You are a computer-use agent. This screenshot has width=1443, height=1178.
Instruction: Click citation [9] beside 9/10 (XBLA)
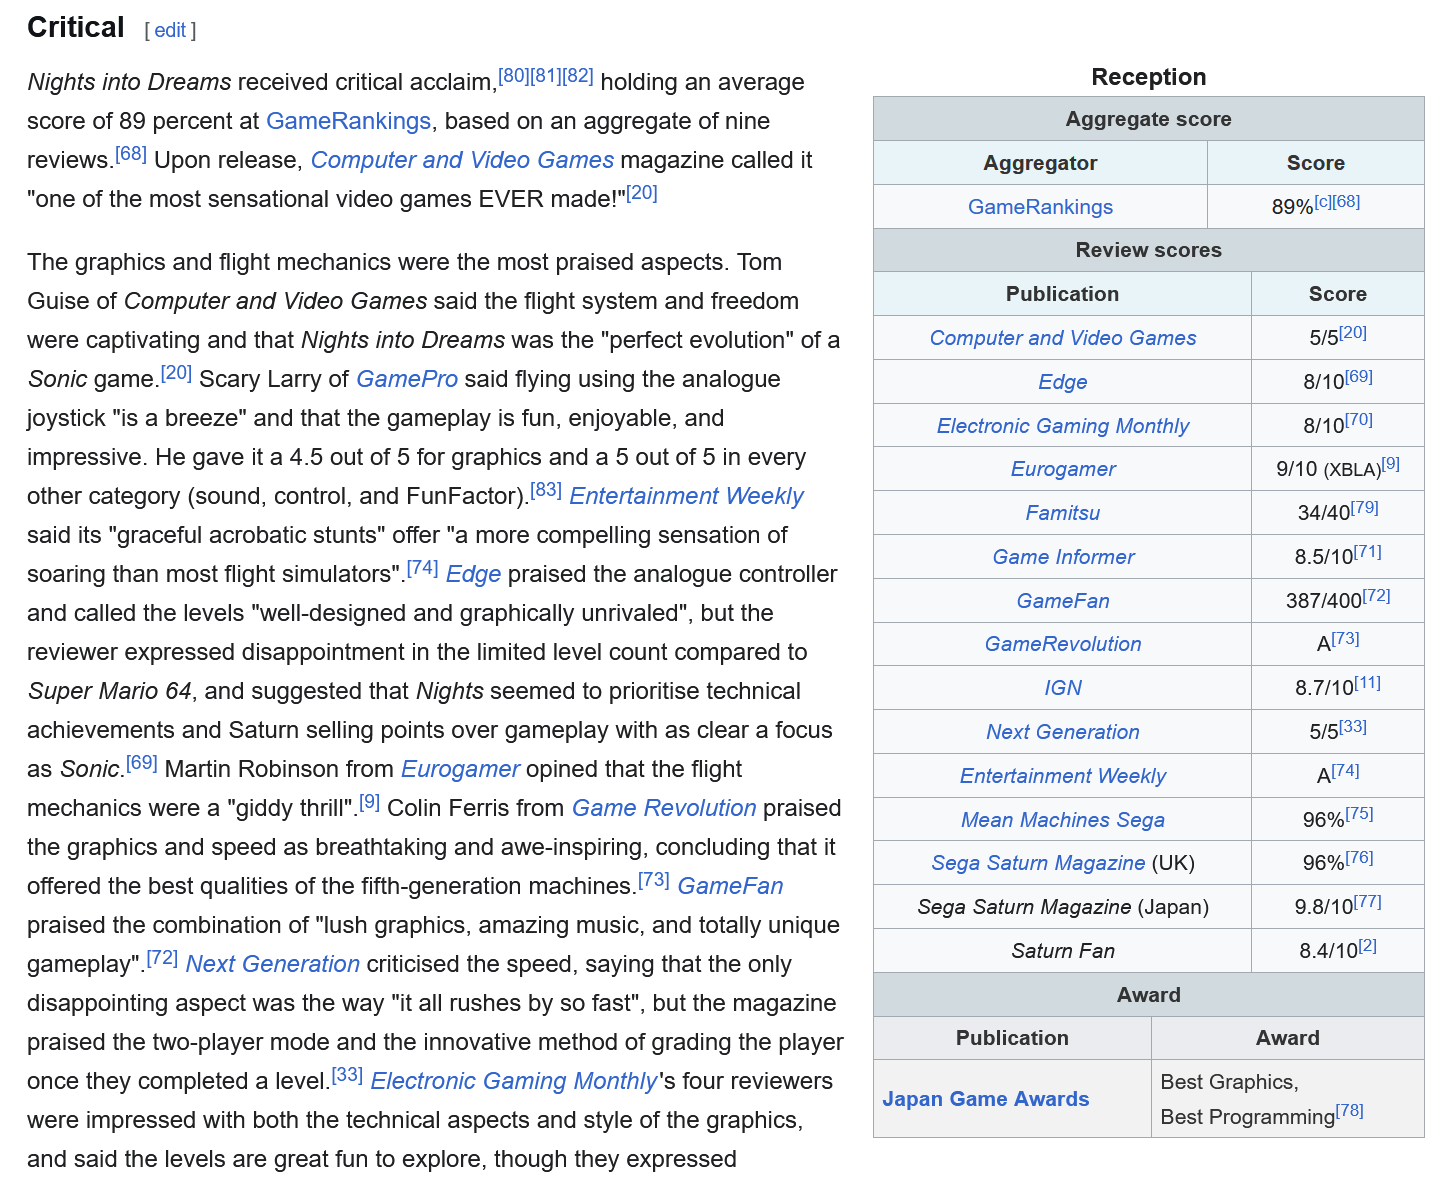1391,464
